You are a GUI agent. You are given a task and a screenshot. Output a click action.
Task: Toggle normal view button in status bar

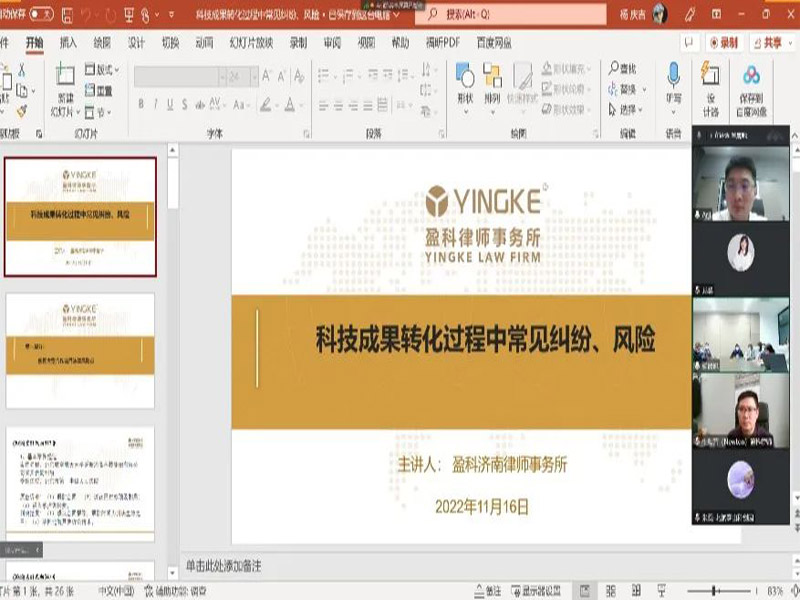585,591
